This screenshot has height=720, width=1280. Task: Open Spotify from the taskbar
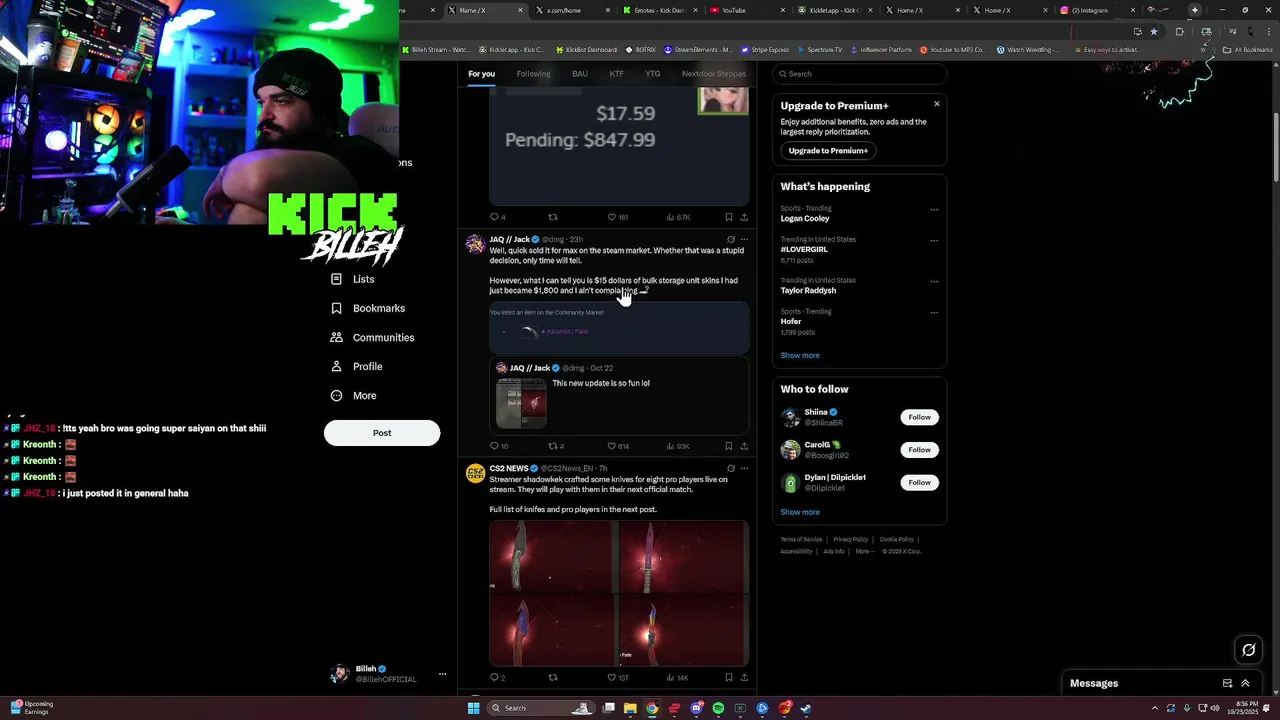coord(718,708)
